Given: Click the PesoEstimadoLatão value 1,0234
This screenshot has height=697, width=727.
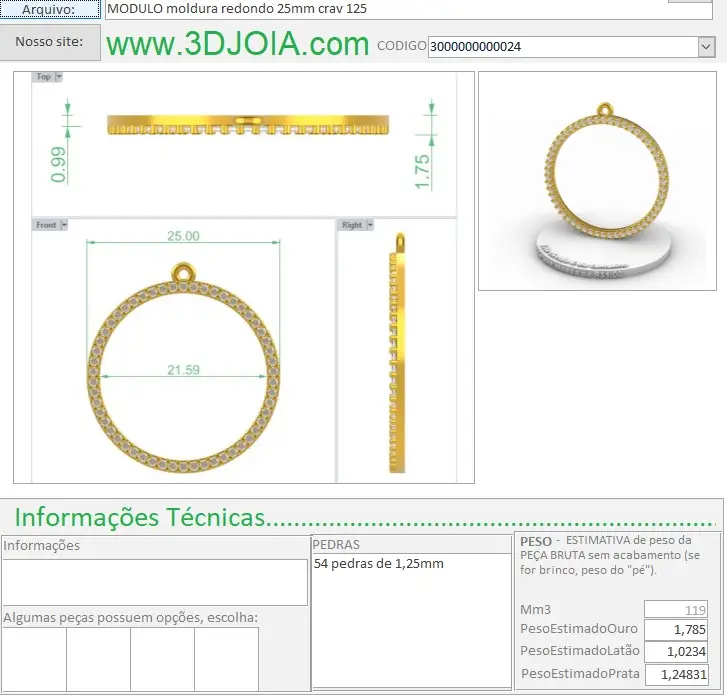Looking at the screenshot, I should point(676,652).
